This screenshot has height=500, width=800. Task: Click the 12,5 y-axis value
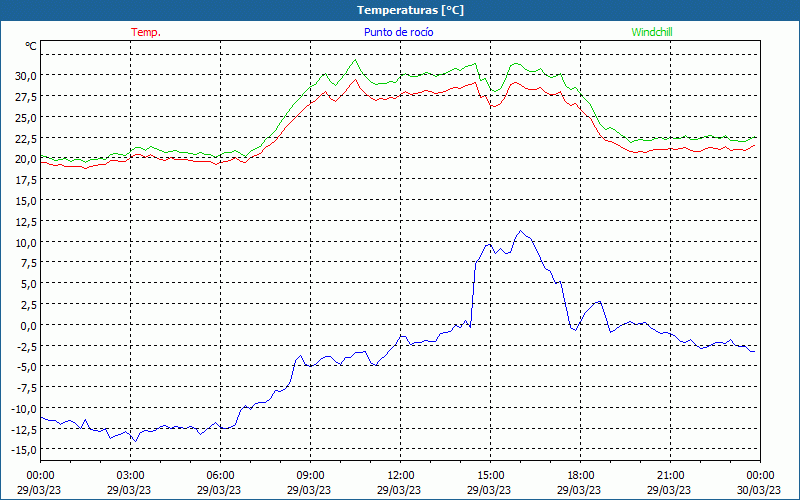click(x=26, y=221)
